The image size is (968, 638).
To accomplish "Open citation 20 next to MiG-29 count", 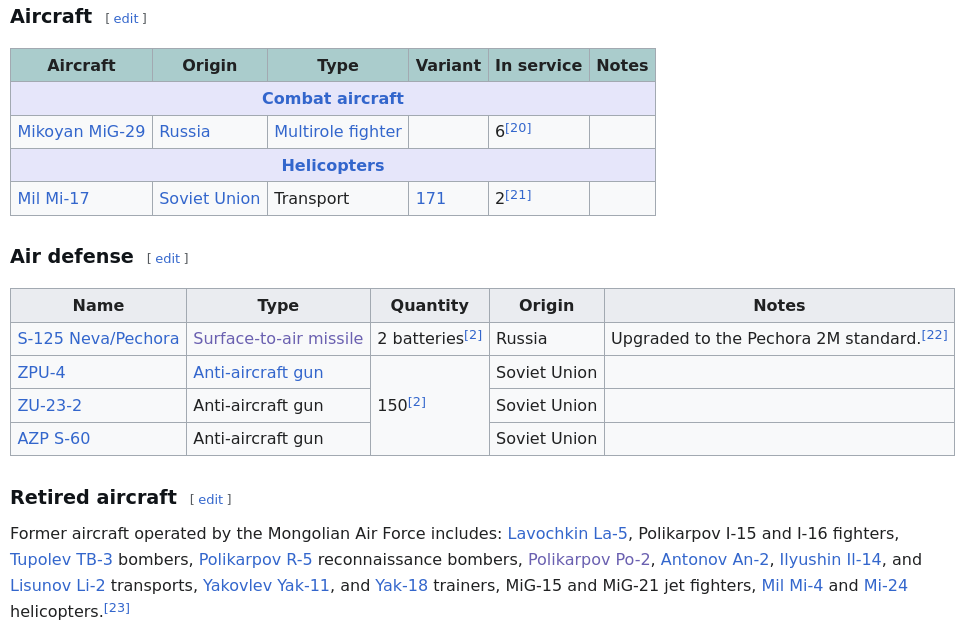I will 519,128.
